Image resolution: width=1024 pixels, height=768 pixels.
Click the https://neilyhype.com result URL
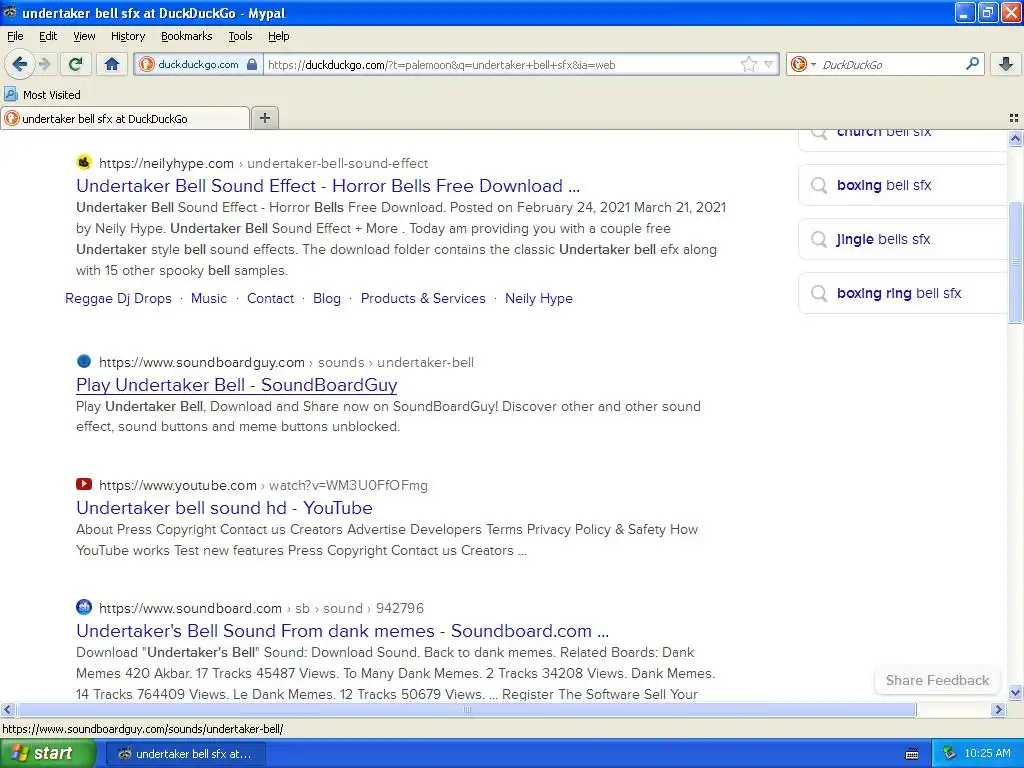point(166,163)
